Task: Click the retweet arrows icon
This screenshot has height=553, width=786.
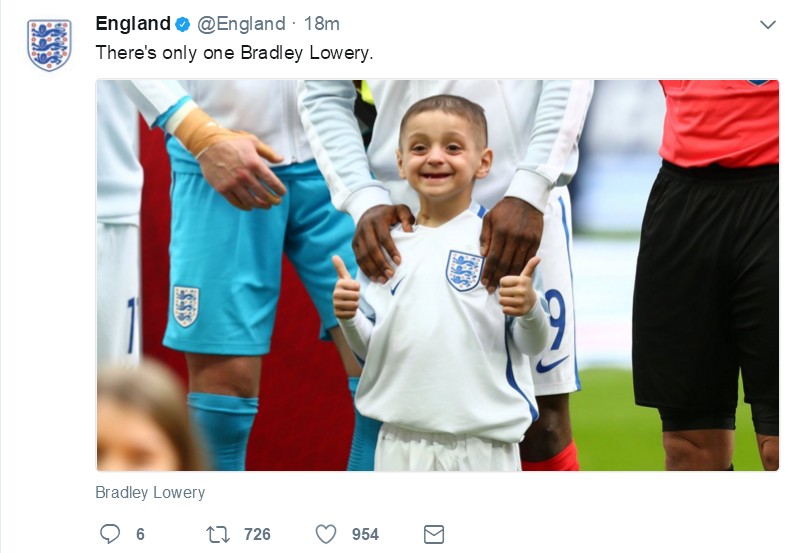Action: pyautogui.click(x=217, y=534)
